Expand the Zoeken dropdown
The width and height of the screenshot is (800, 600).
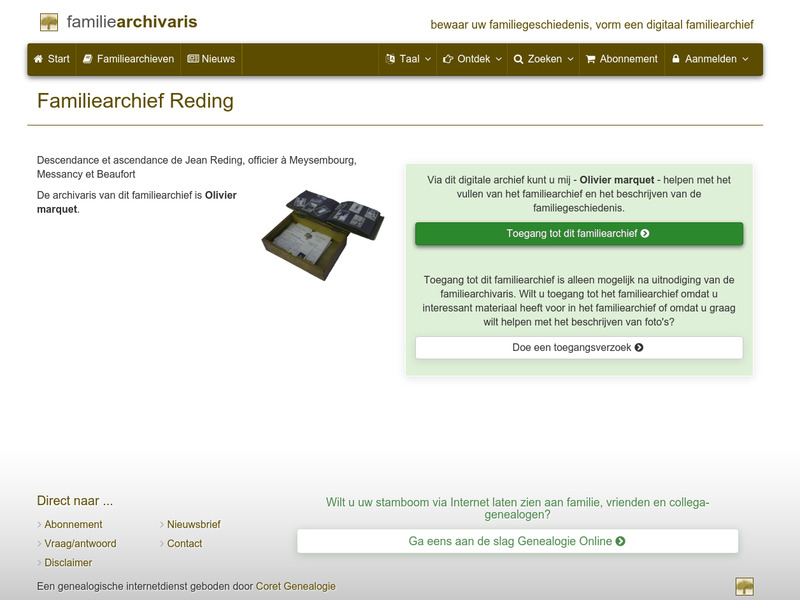click(x=544, y=59)
